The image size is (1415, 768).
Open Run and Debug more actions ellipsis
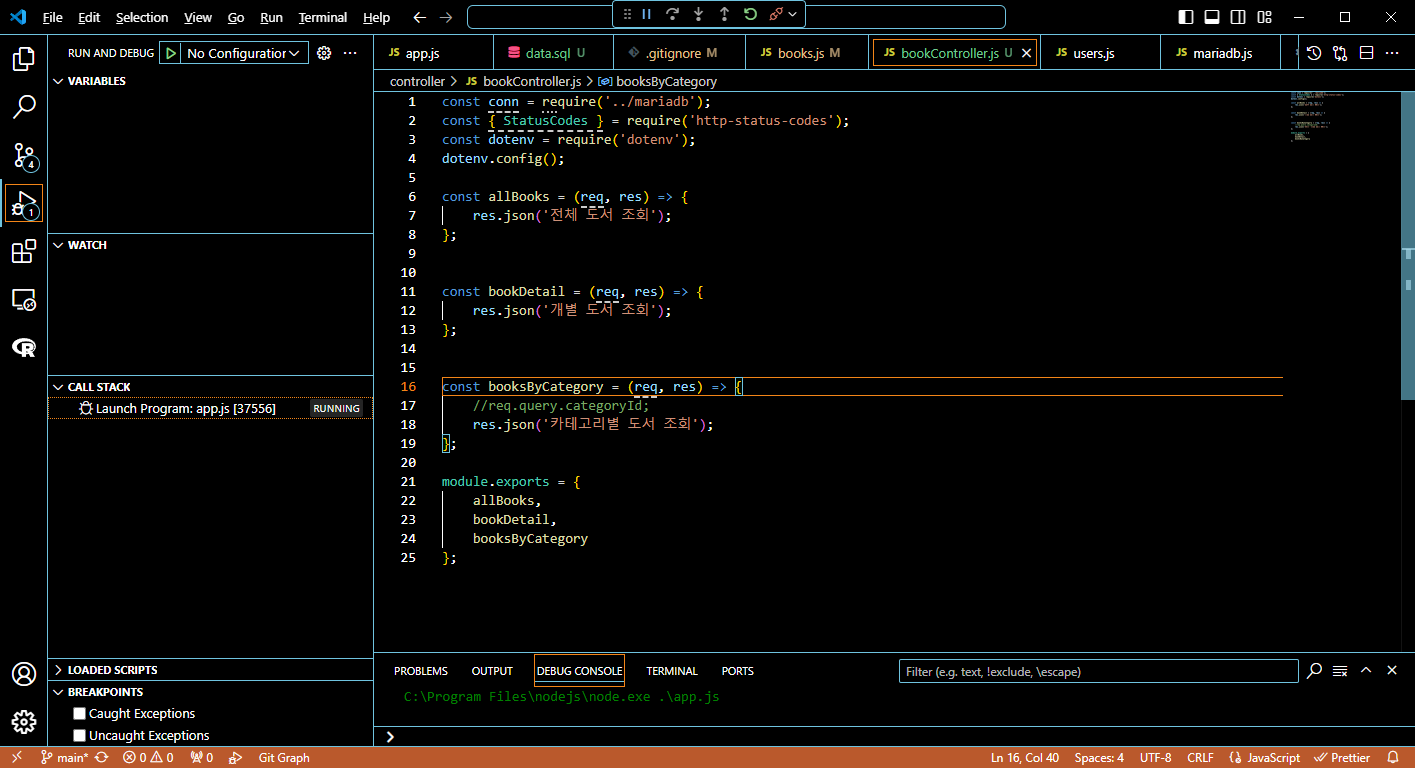pyautogui.click(x=350, y=53)
